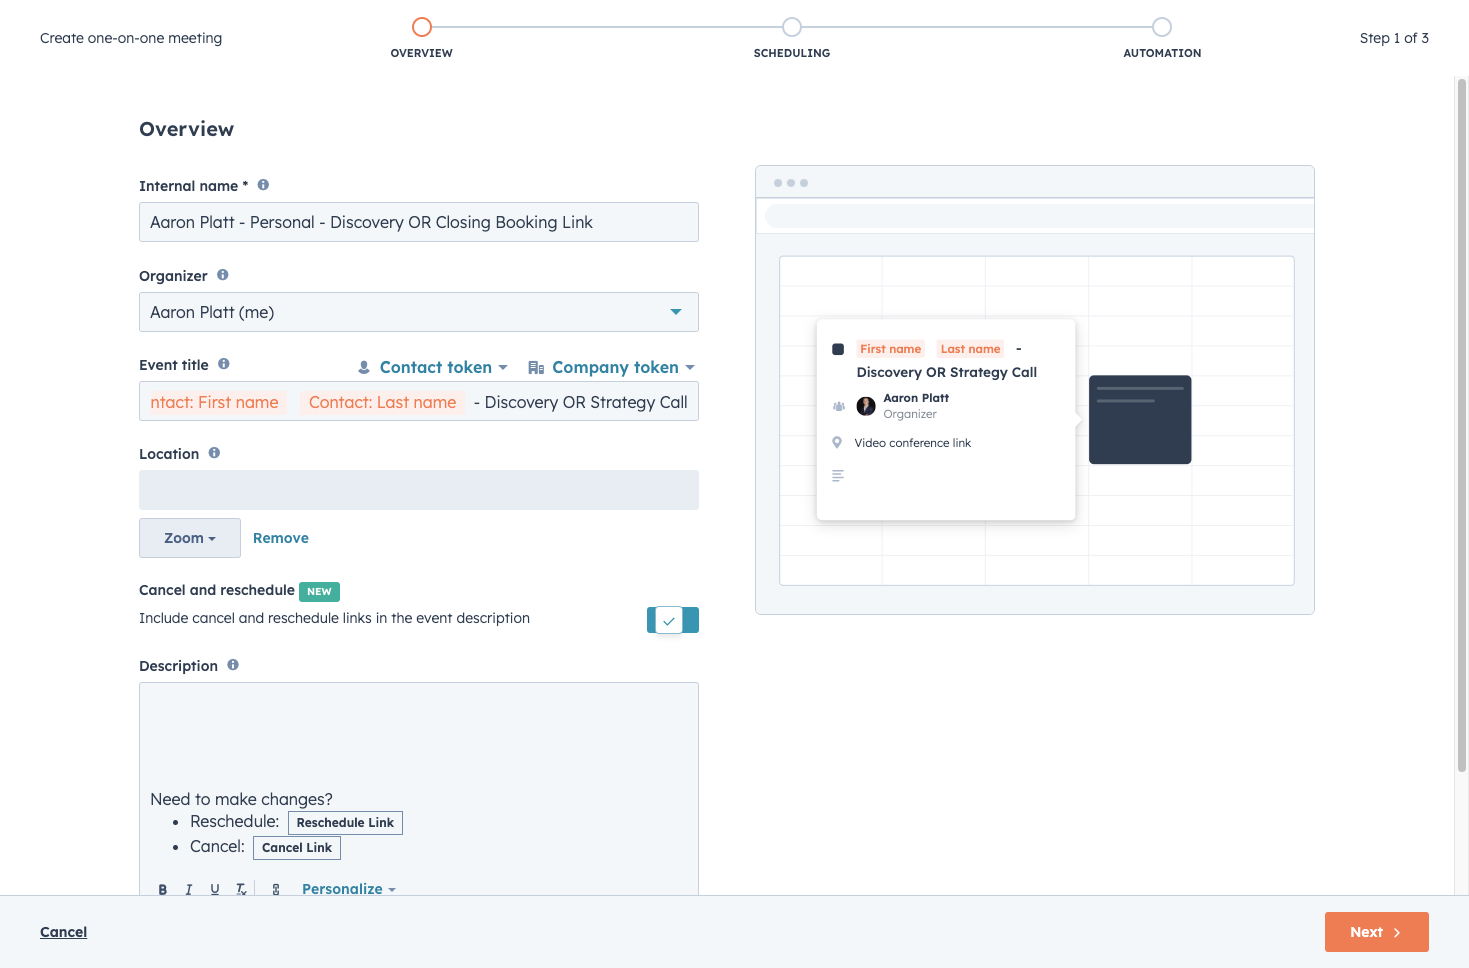1469x968 pixels.
Task: Open the Zoom location dropdown
Action: coord(190,538)
